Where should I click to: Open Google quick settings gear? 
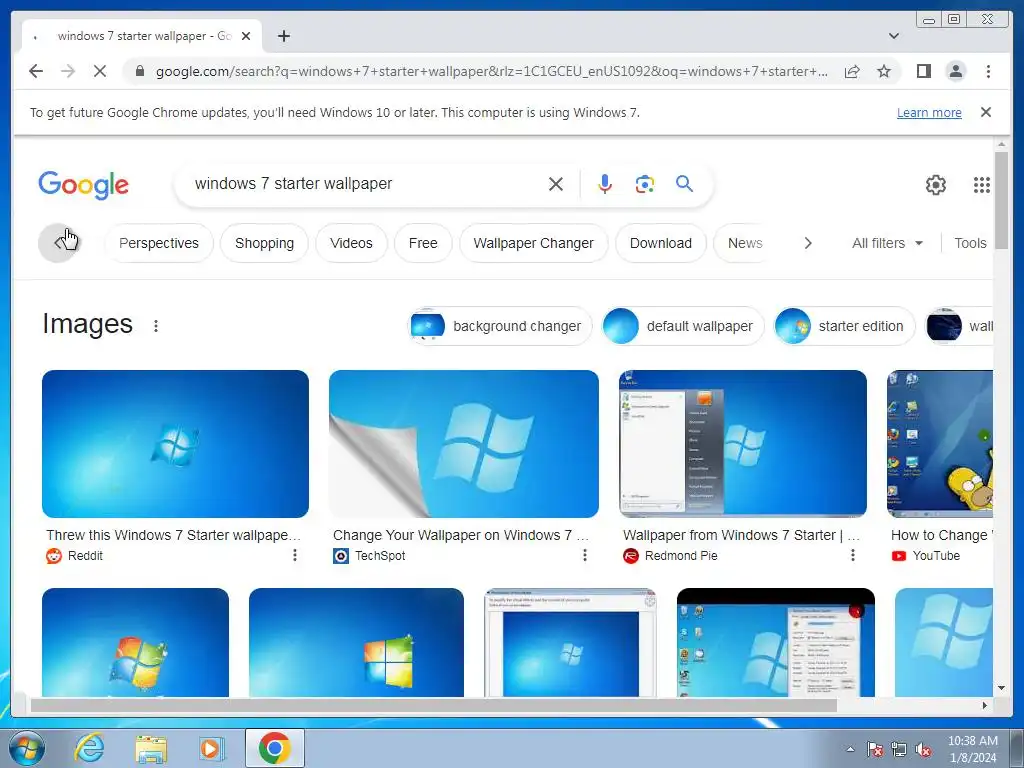point(936,185)
